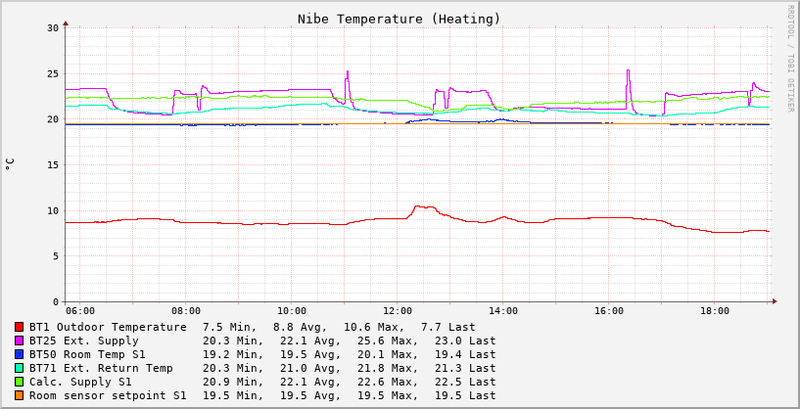This screenshot has height=409, width=800.
Task: Click the orange Room sensor setpoint swatch
Action: coord(19,396)
